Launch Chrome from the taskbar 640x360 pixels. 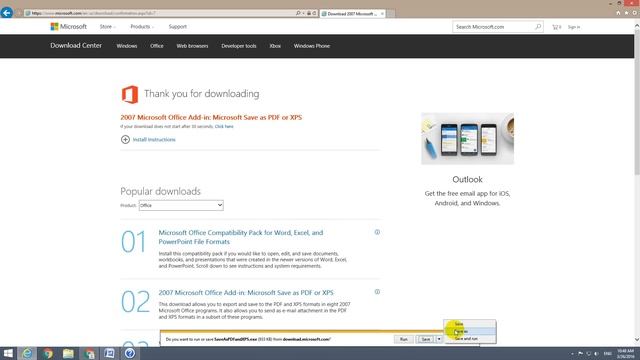pyautogui.click(x=48, y=353)
